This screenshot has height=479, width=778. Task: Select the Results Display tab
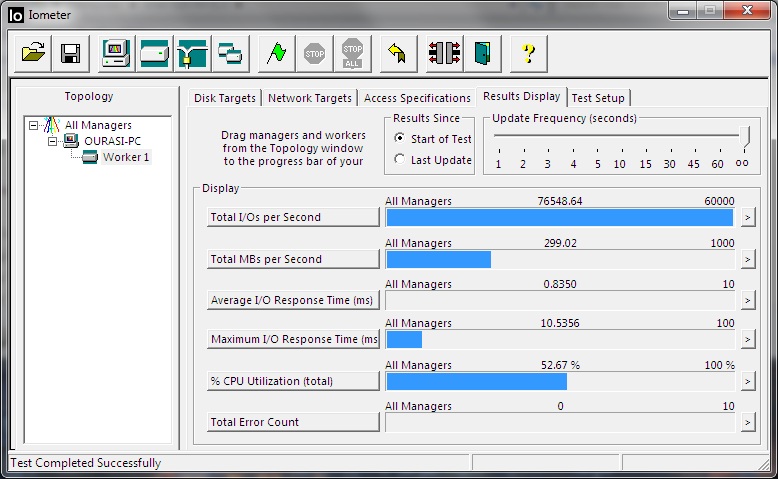pyautogui.click(x=521, y=96)
